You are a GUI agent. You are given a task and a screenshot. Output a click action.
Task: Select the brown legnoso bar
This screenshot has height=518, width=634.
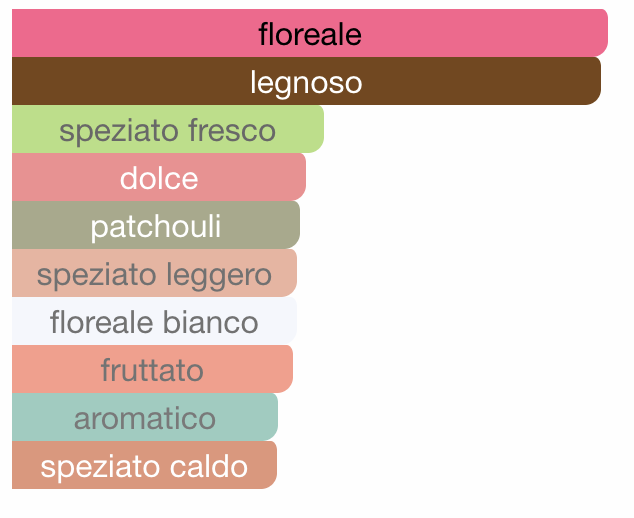(306, 81)
